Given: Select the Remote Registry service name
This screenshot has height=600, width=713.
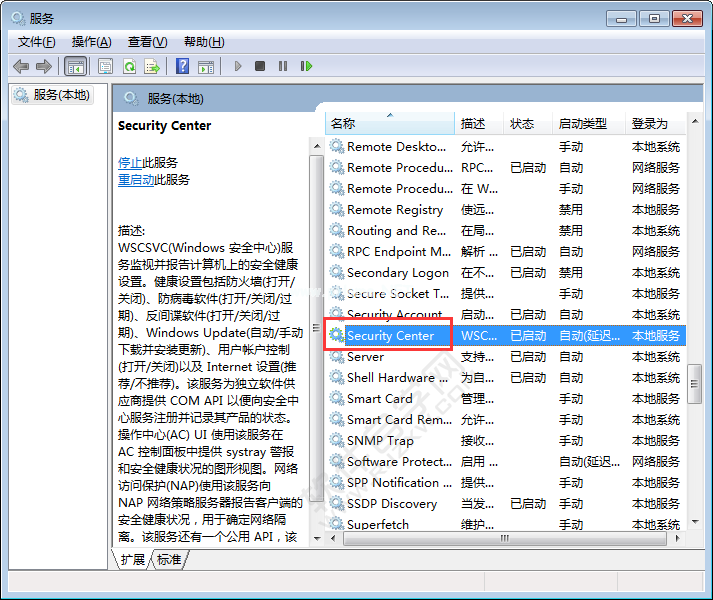Looking at the screenshot, I should 395,210.
